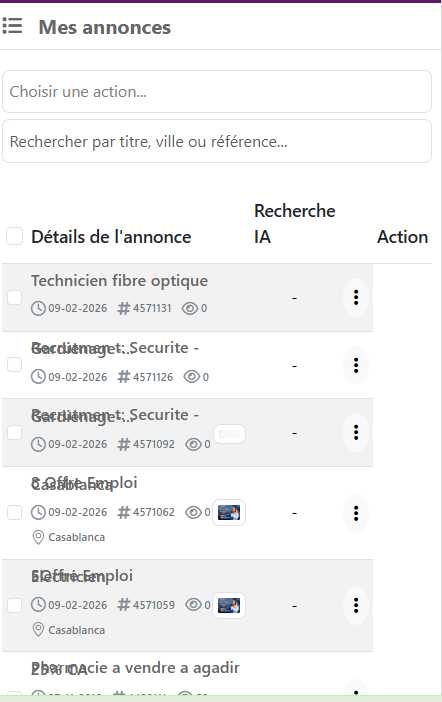The width and height of the screenshot is (442, 702).
Task: Click the views eye icon of listing 4571131
Action: coord(190,308)
